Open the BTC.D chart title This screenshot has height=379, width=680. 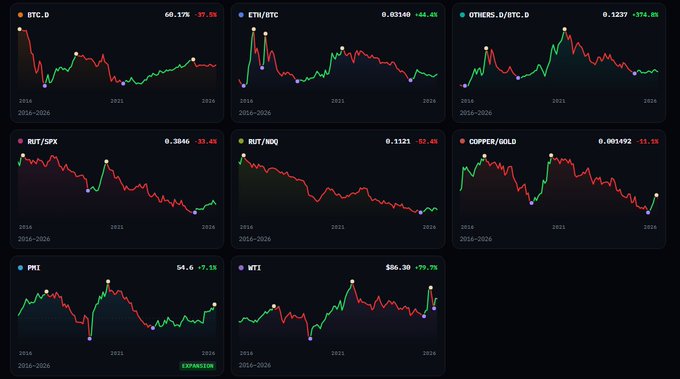38,15
